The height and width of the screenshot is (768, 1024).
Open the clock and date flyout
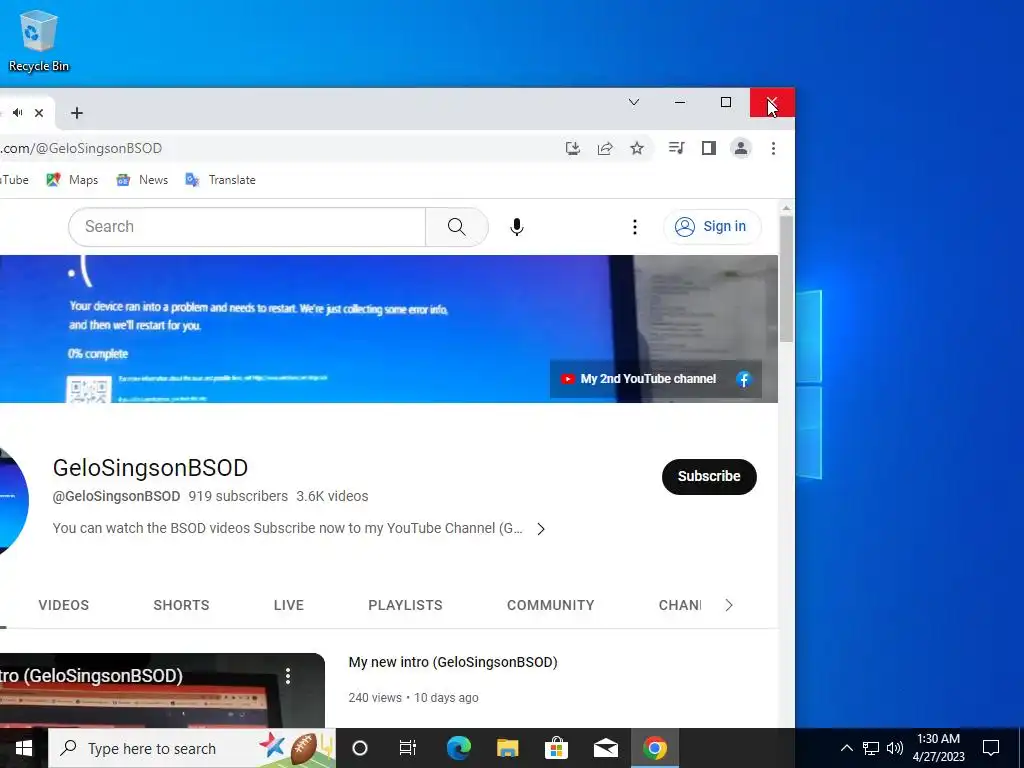pyautogui.click(x=938, y=748)
